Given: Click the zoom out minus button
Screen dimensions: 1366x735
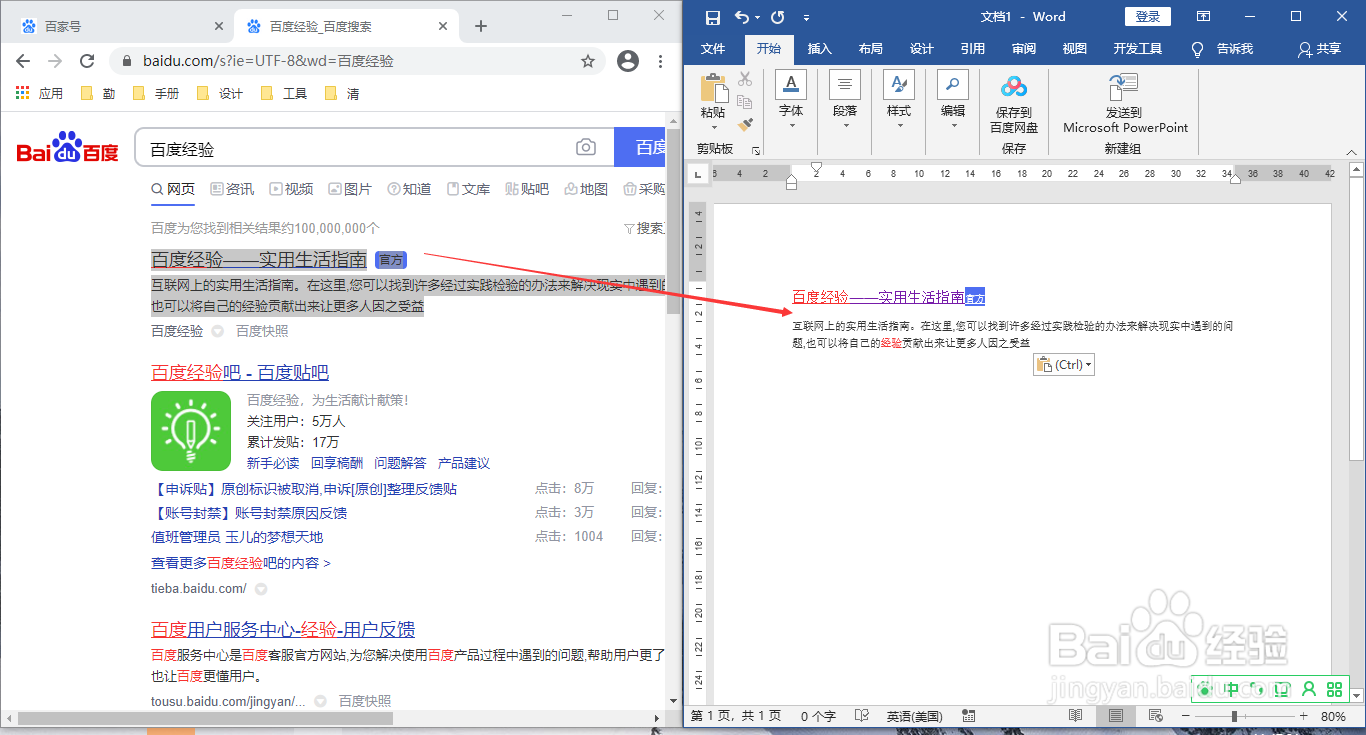Looking at the screenshot, I should [x=1185, y=716].
